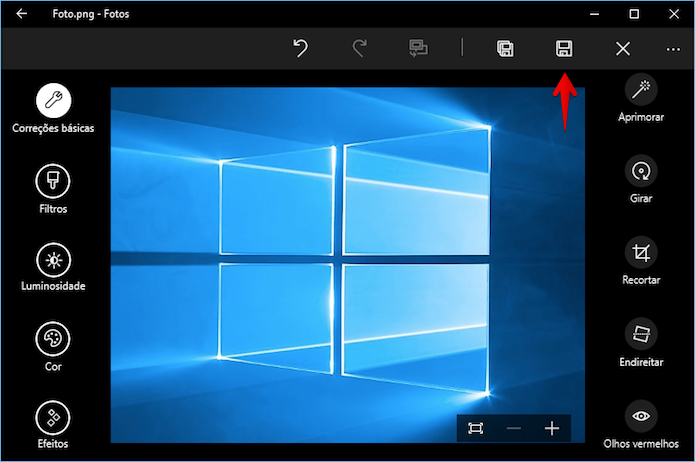Open the more options ellipsis menu

click(x=673, y=49)
